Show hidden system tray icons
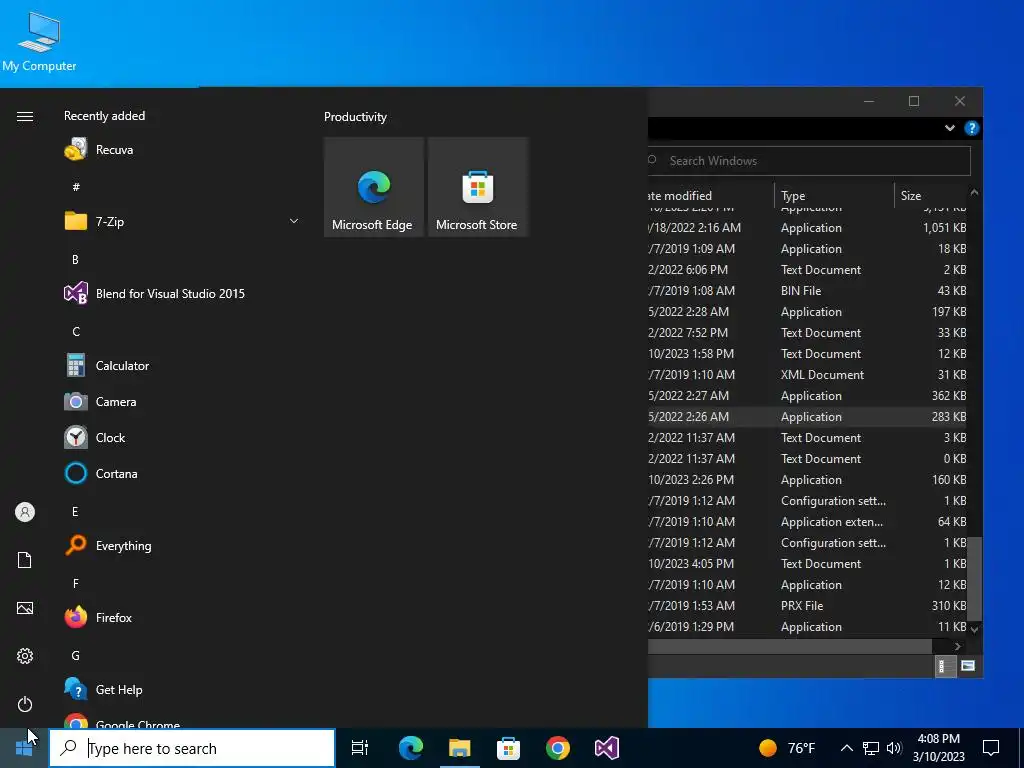The height and width of the screenshot is (768, 1024). pos(846,748)
